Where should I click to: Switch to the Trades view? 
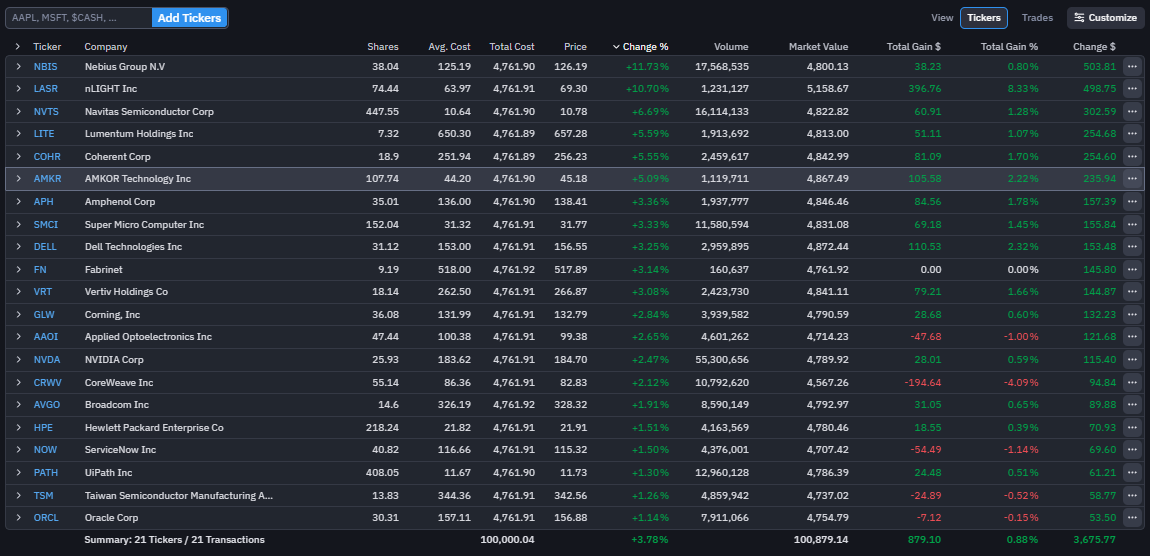coord(1037,18)
